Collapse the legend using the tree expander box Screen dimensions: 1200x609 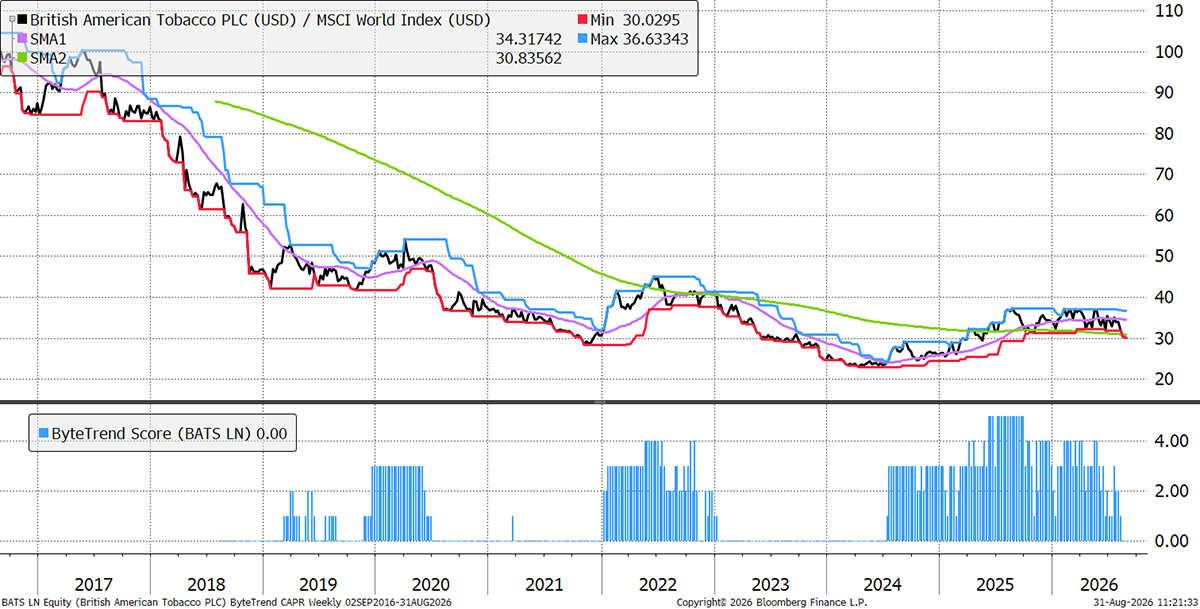12,19
